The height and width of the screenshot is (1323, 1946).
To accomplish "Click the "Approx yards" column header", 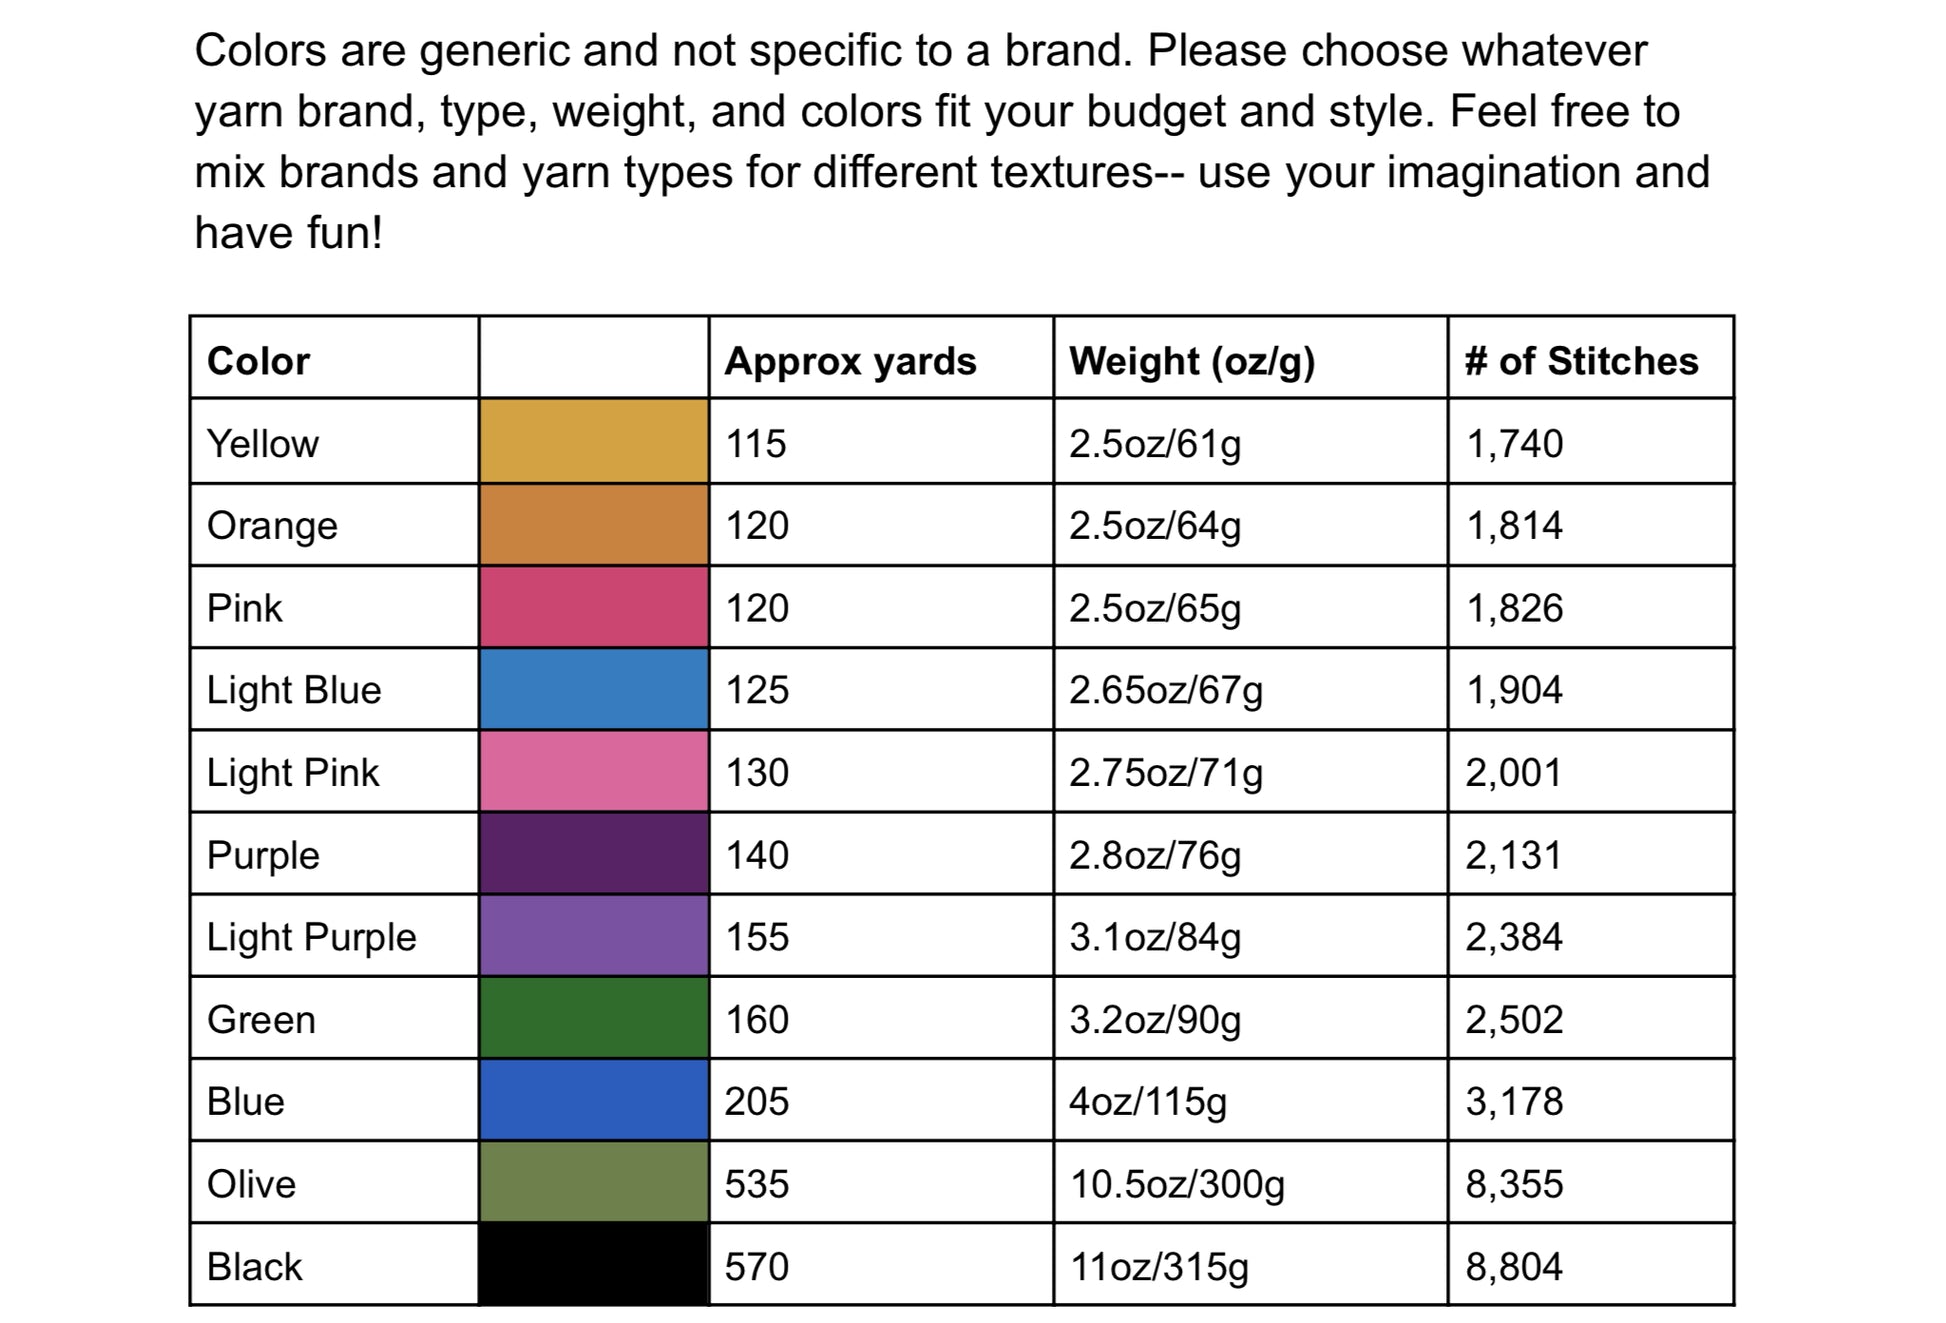I will pos(850,360).
